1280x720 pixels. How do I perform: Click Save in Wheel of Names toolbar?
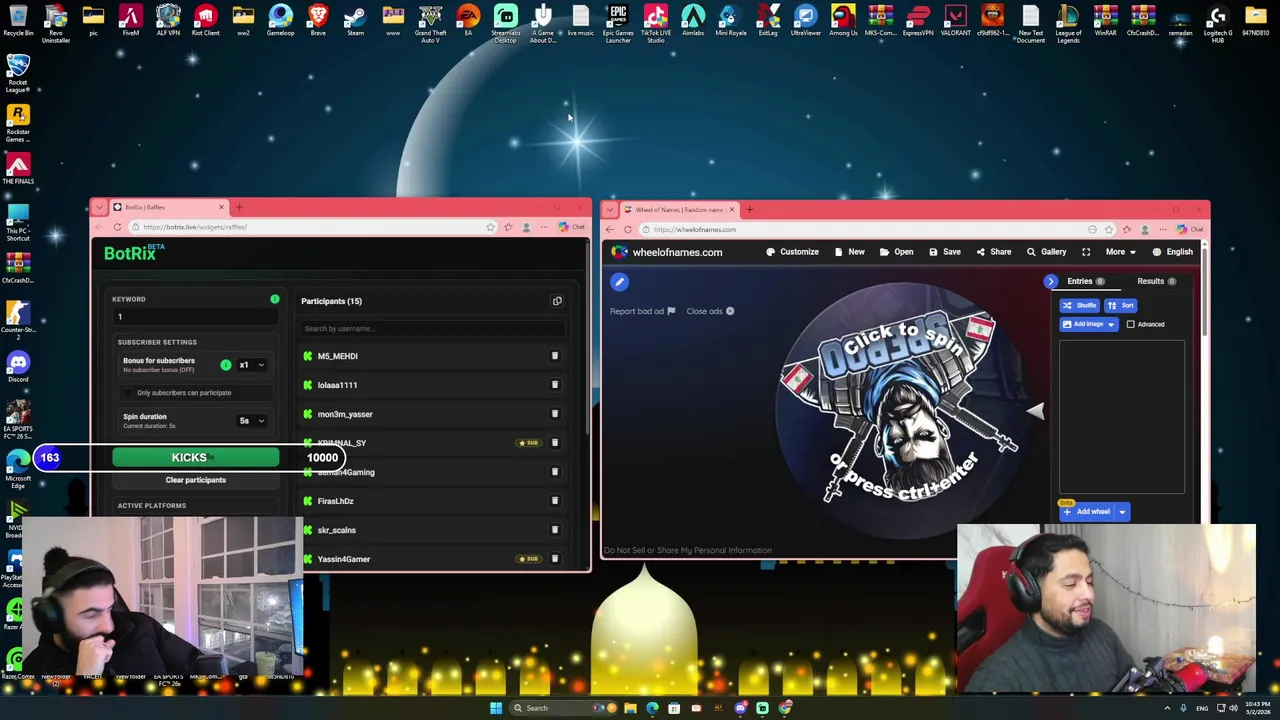coord(945,252)
